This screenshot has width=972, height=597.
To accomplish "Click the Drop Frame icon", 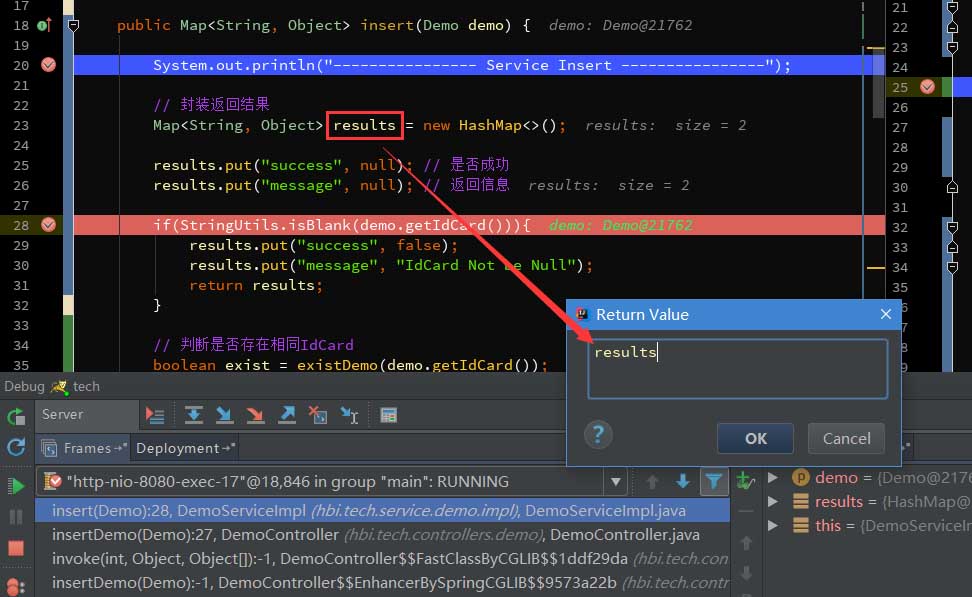I will pos(318,415).
